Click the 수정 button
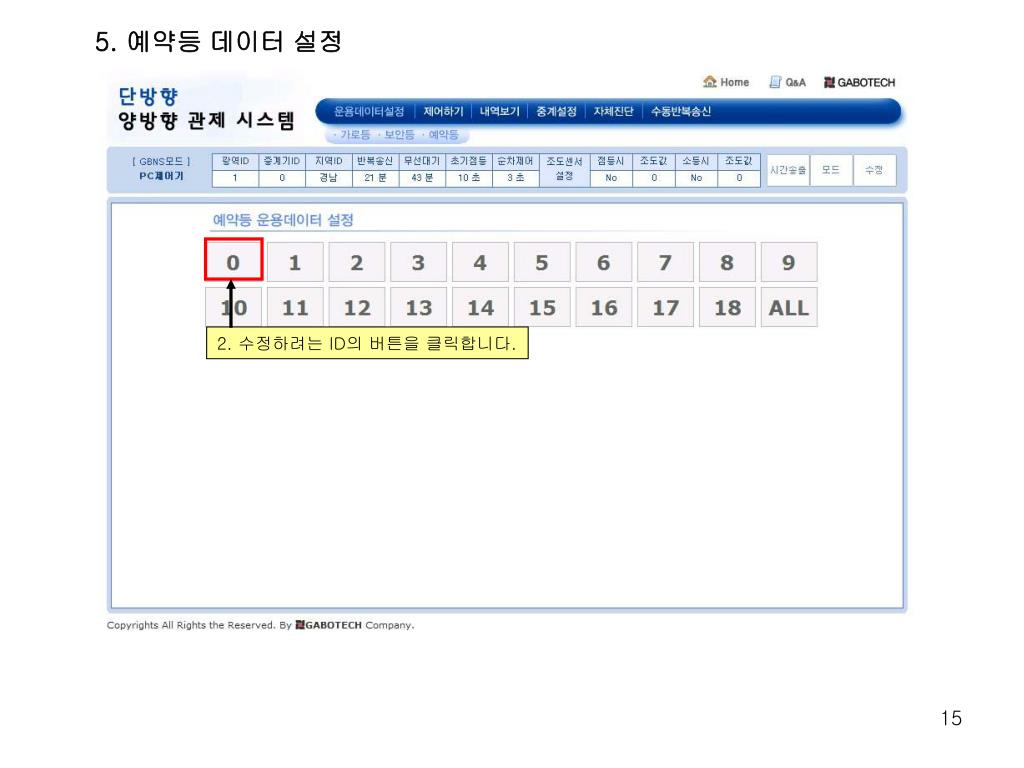The image size is (1024, 768). [874, 170]
